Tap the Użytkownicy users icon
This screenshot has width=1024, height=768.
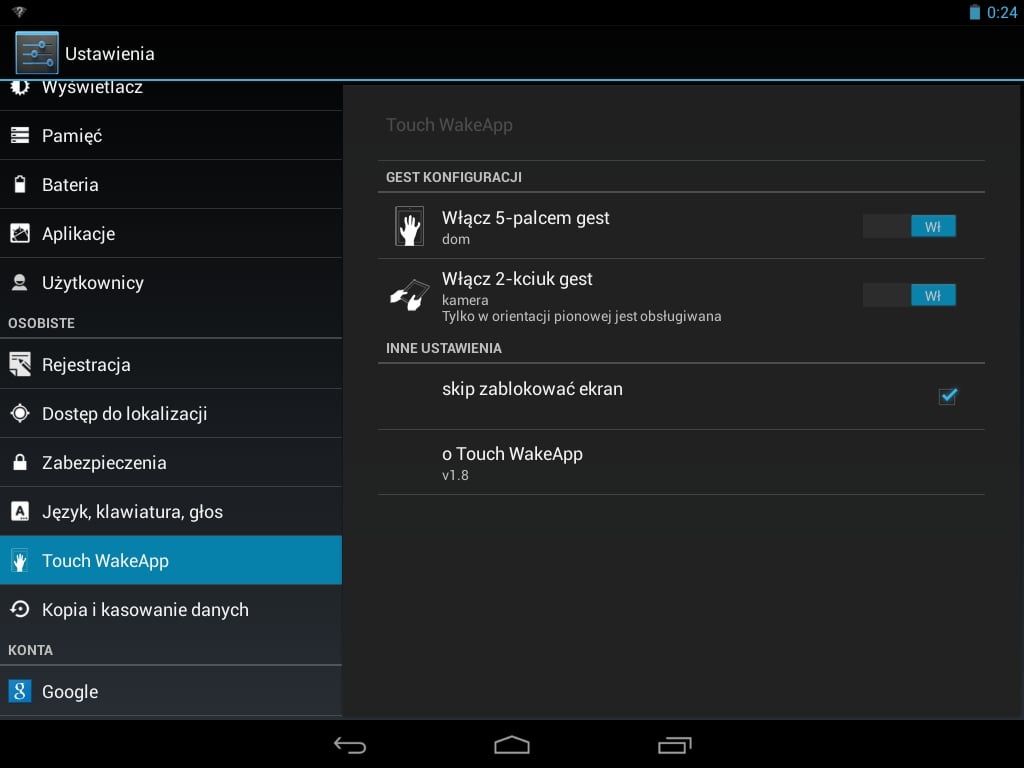tap(20, 282)
